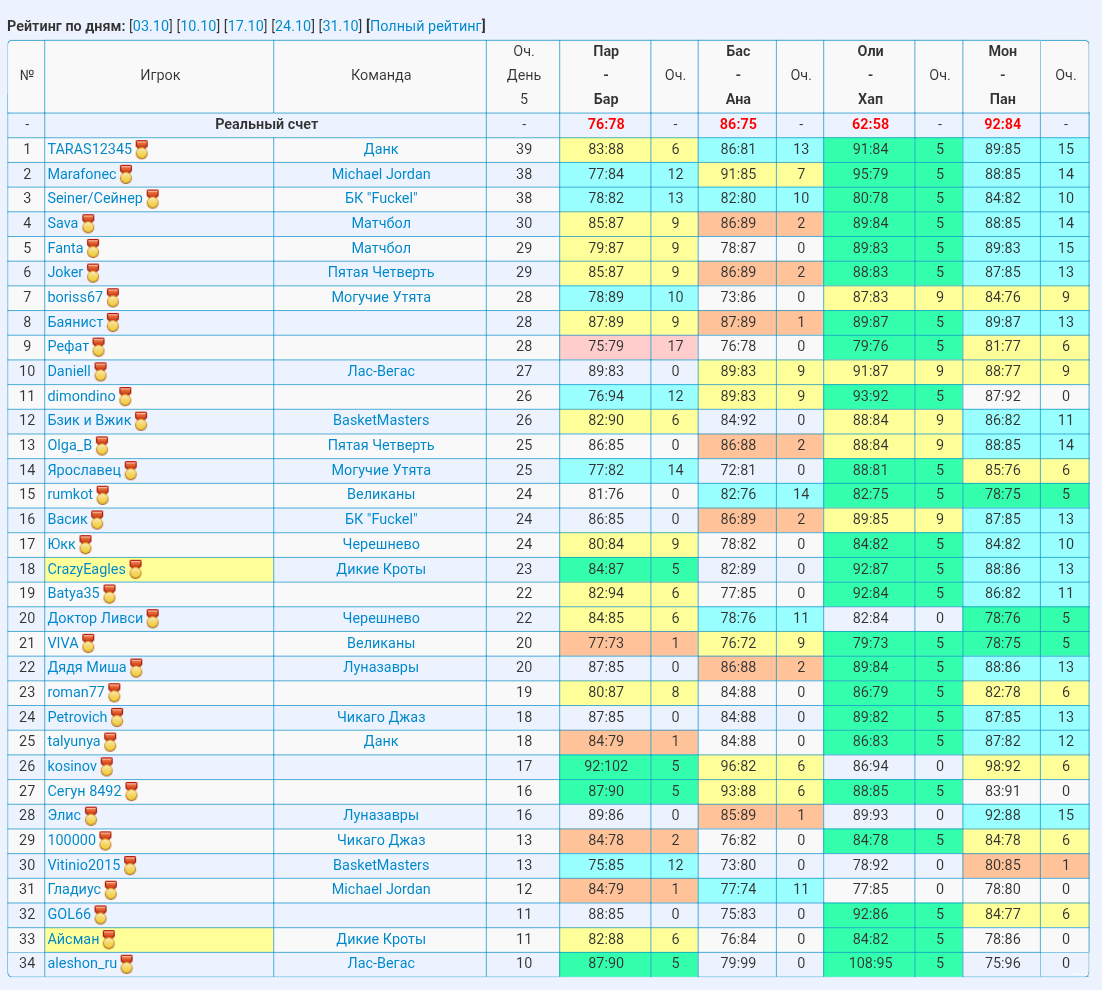Viewport: 1102px width, 990px height.
Task: Click the medal icon after Seiner/Сейнер
Action: pos(153,199)
